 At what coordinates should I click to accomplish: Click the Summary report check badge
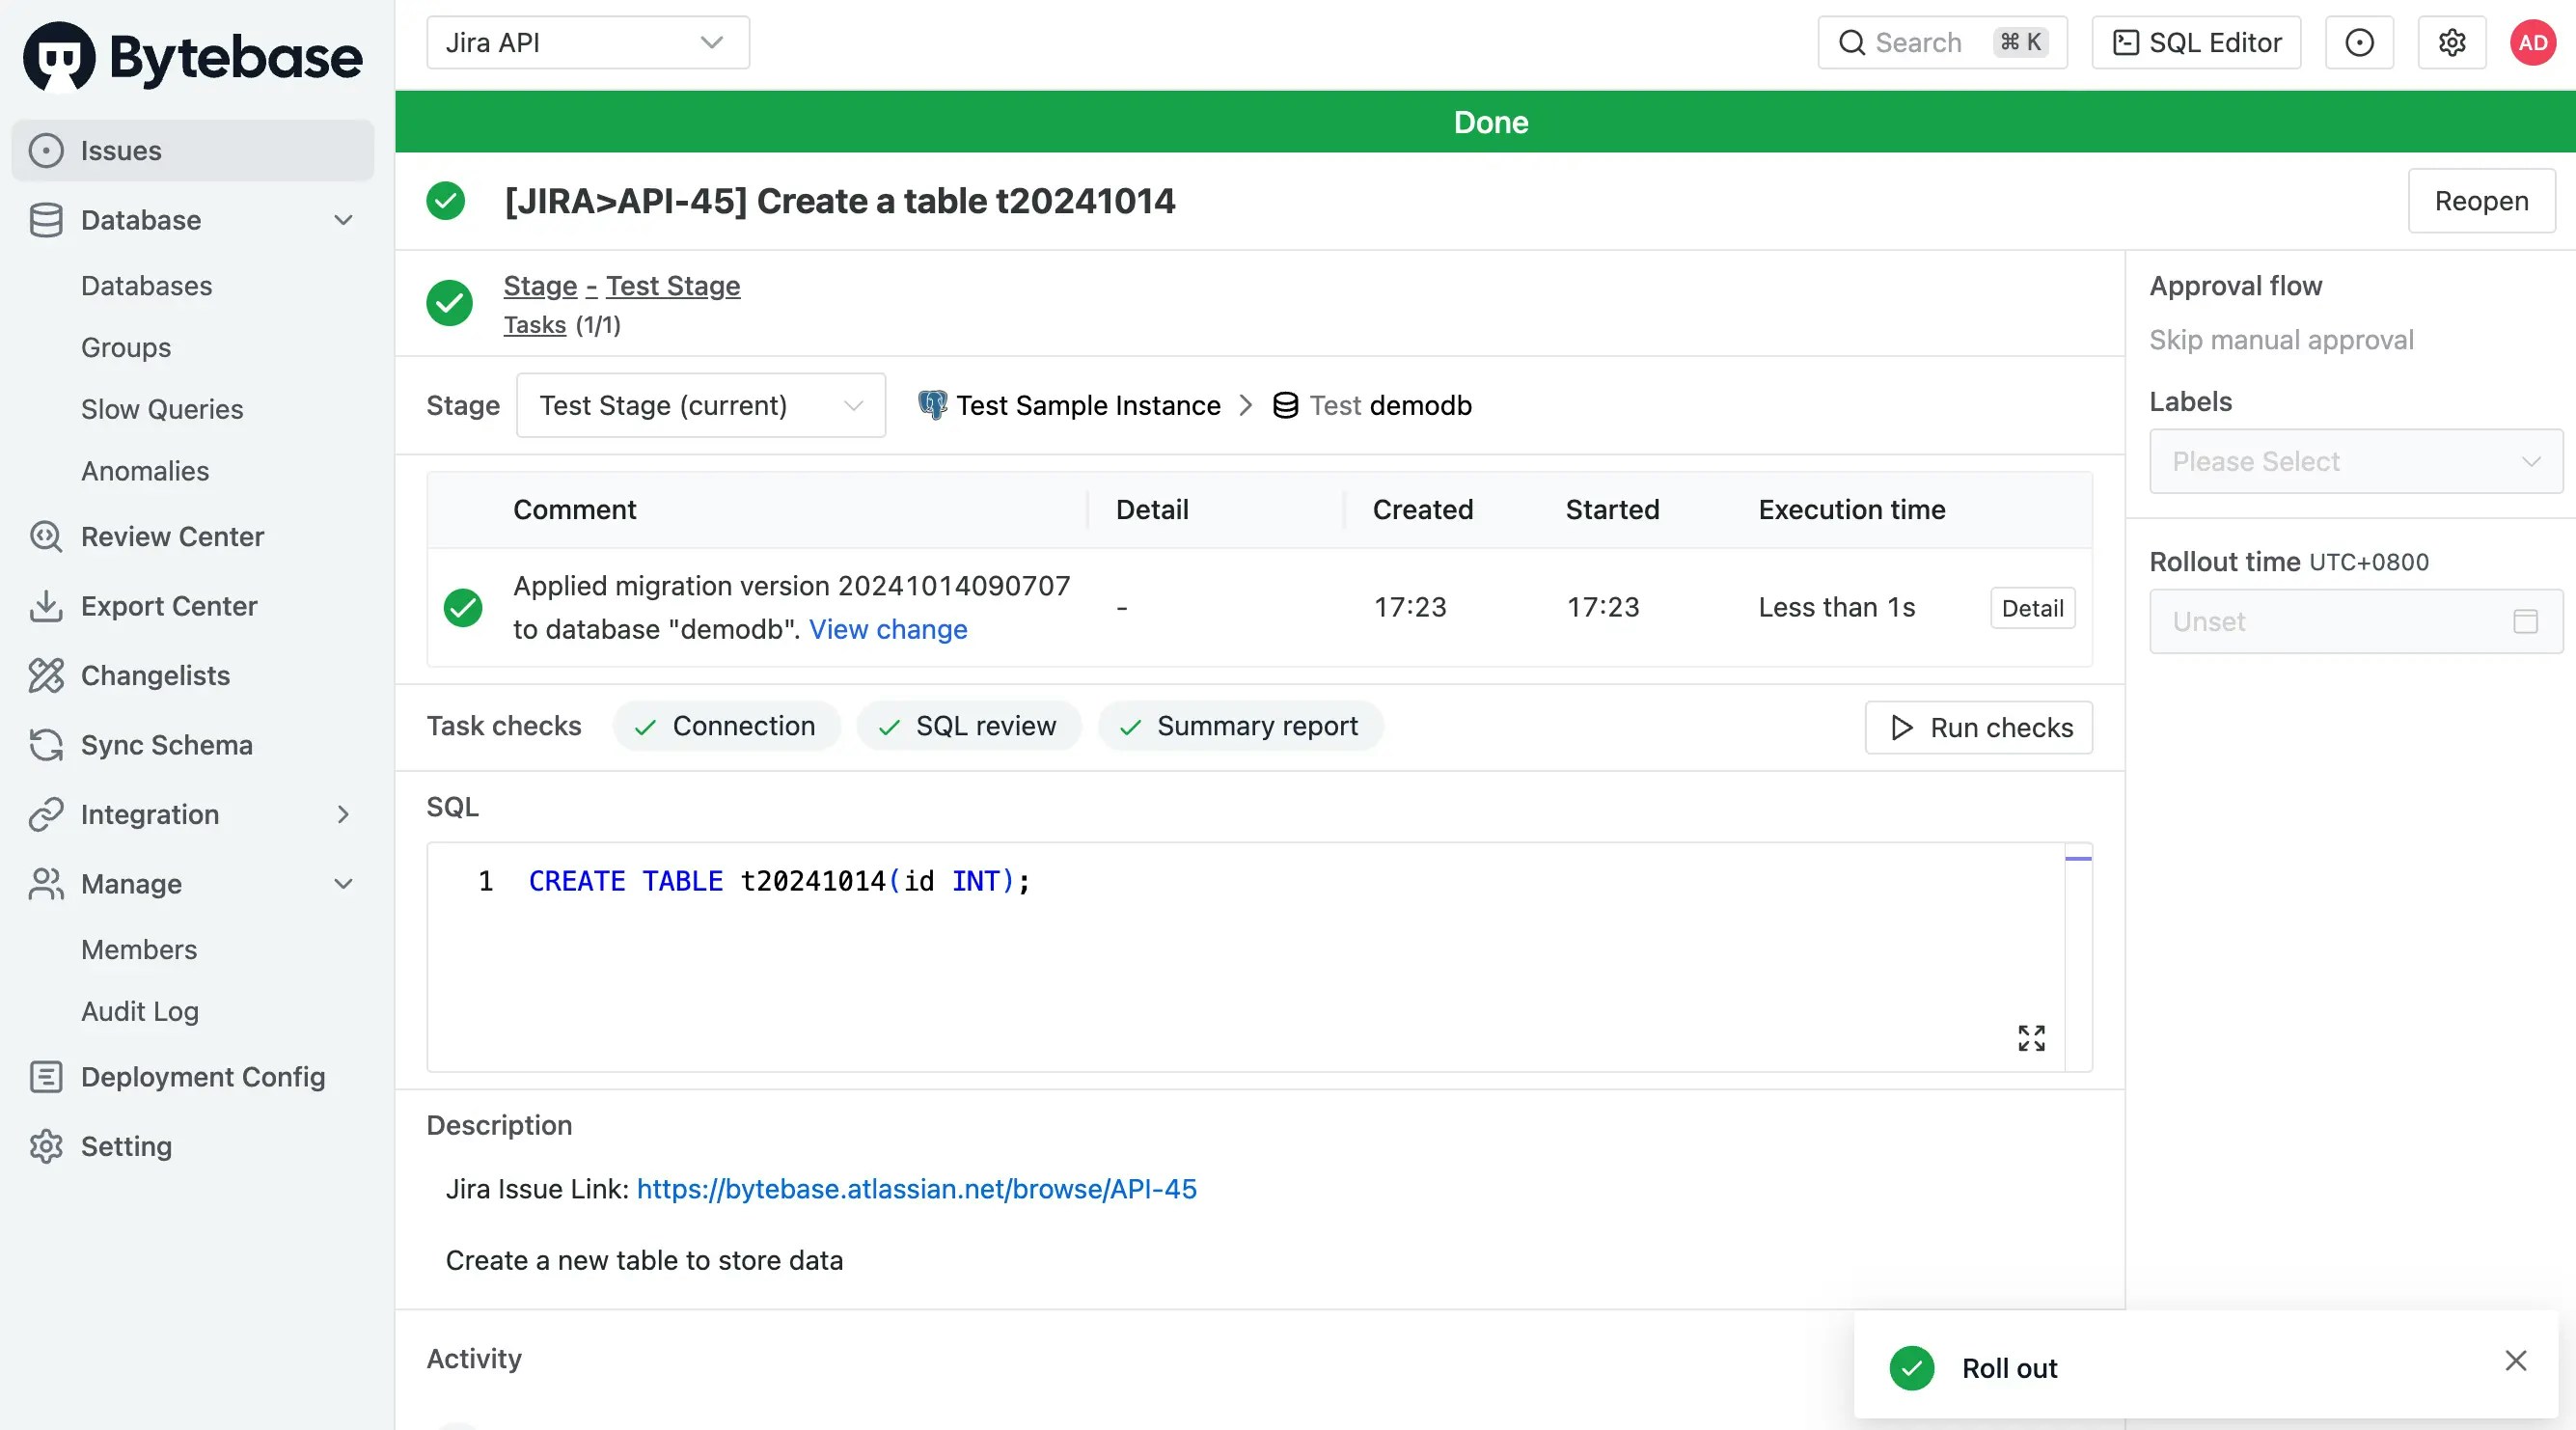[x=1240, y=726]
